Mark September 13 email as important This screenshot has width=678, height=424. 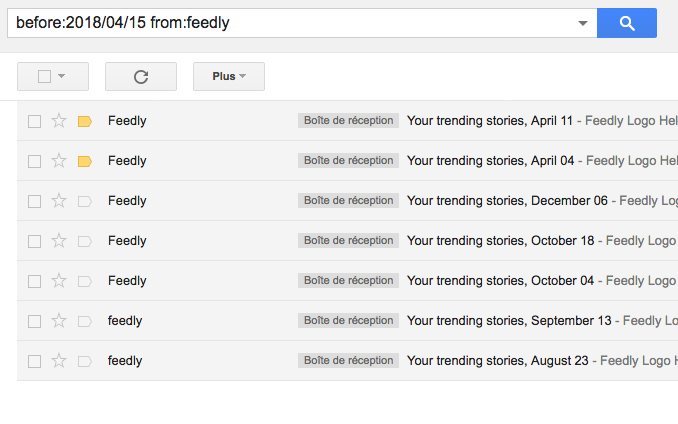[x=85, y=321]
